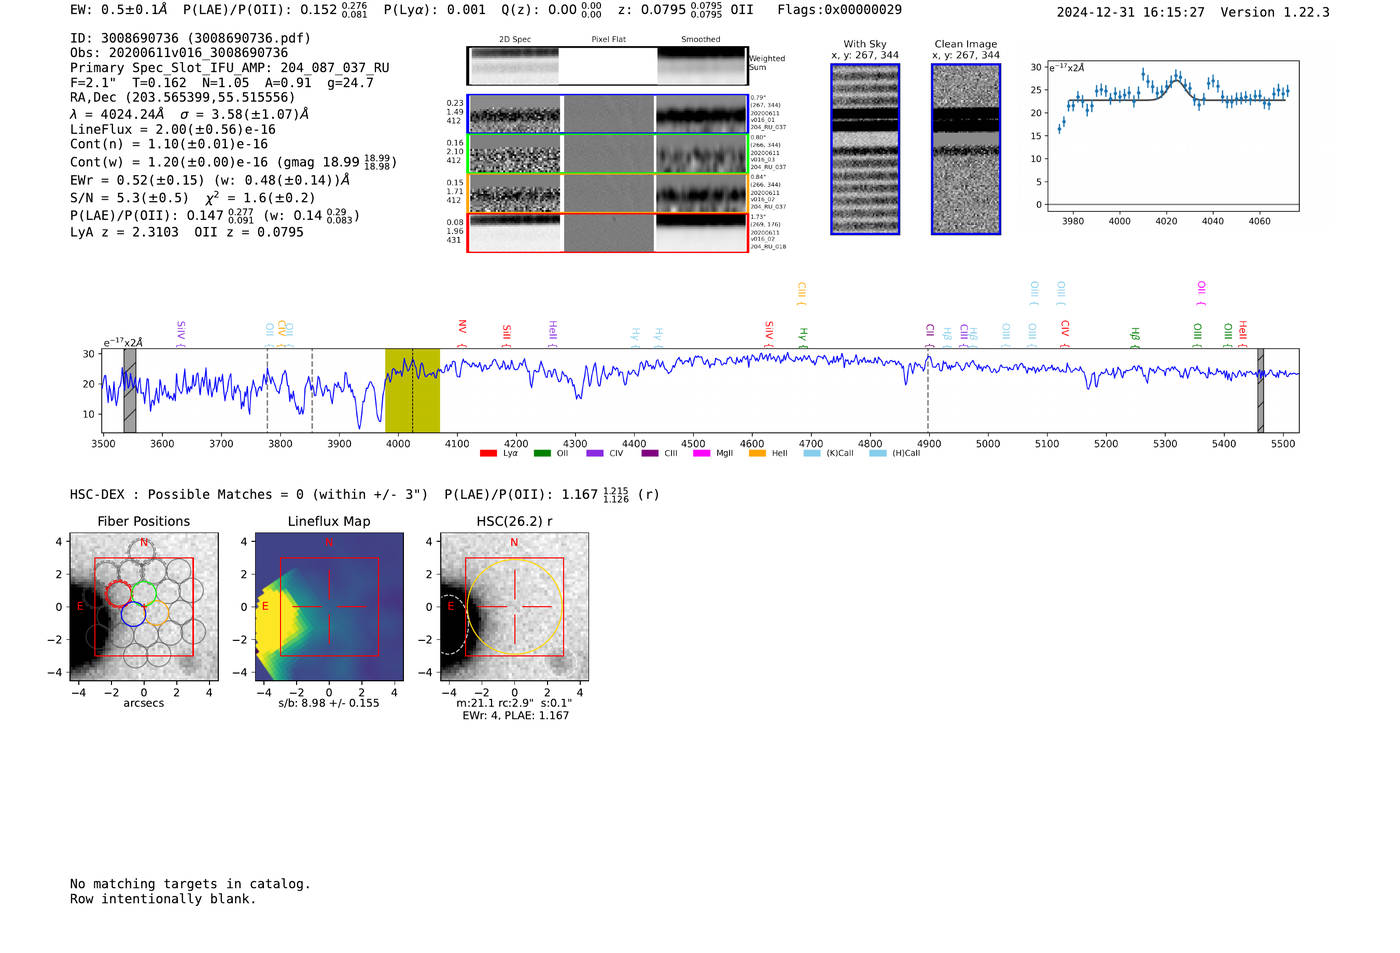Click the Weighted Sum 2D spectrum strip
Image resolution: width=1400 pixels, height=953 pixels.
coord(607,65)
